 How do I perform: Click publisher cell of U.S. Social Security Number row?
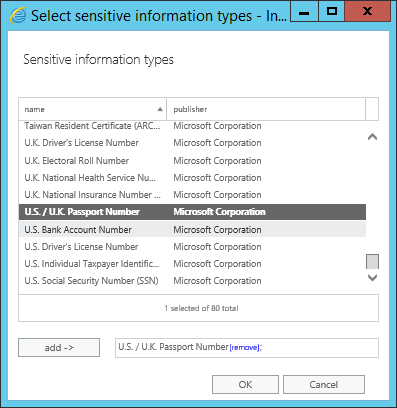pos(217,281)
